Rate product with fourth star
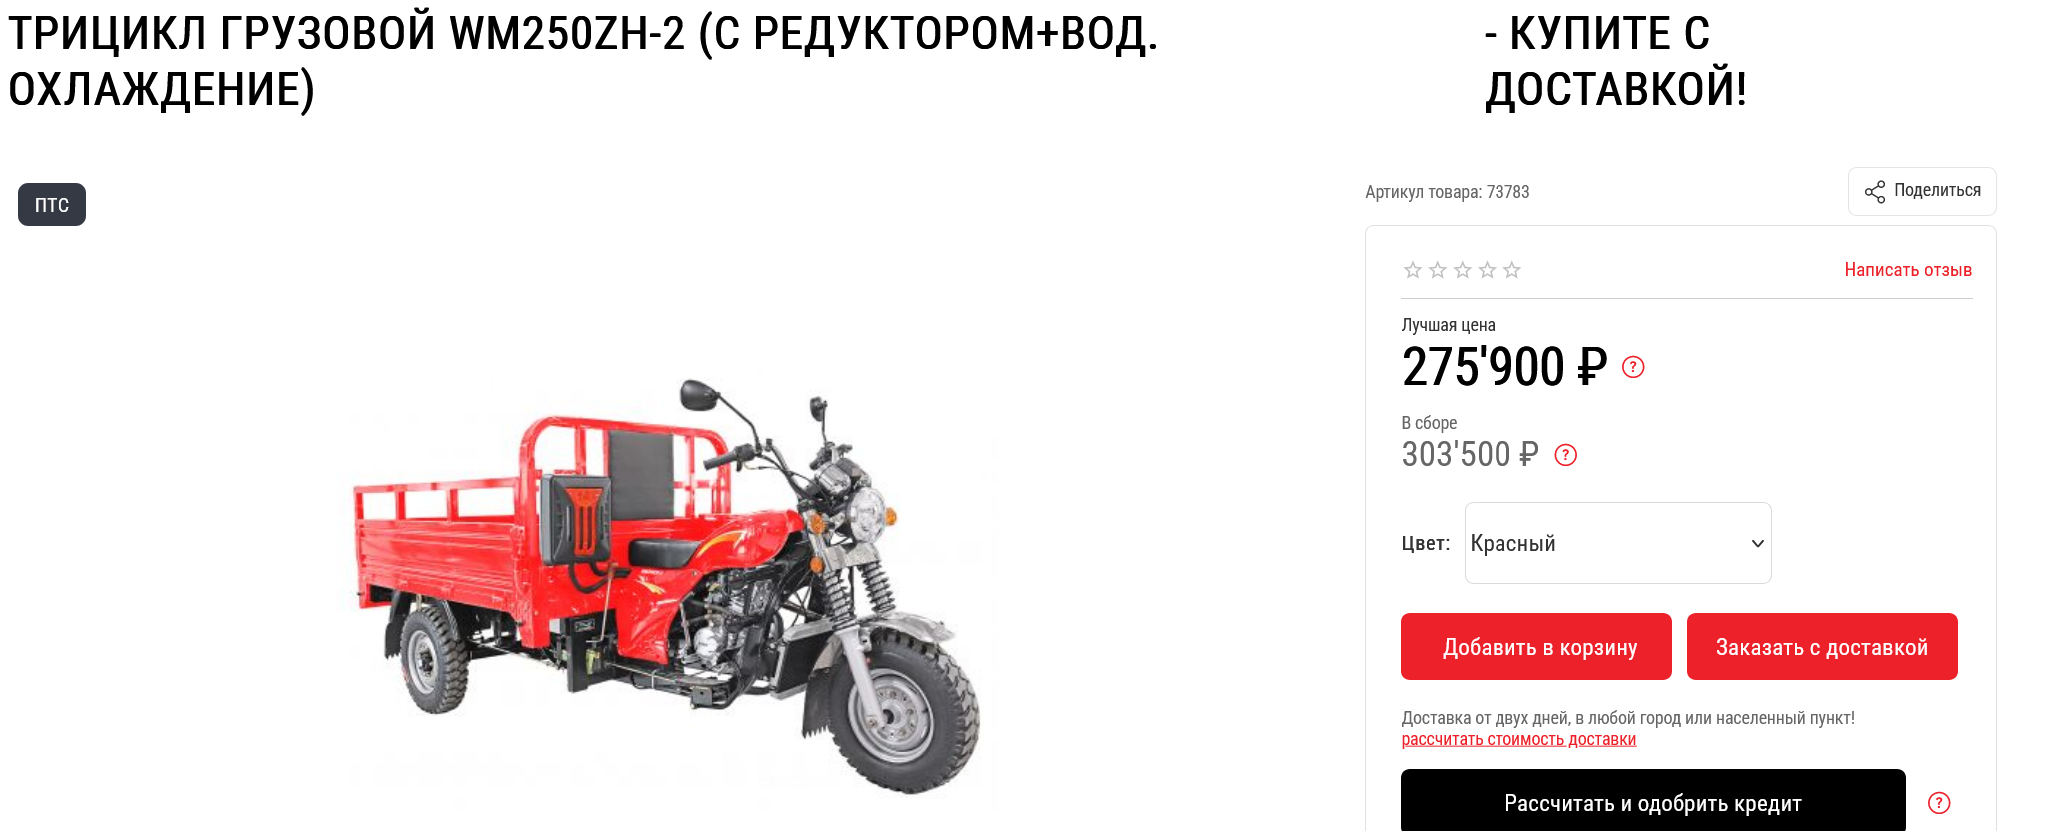The width and height of the screenshot is (2051, 831). coord(1487,270)
